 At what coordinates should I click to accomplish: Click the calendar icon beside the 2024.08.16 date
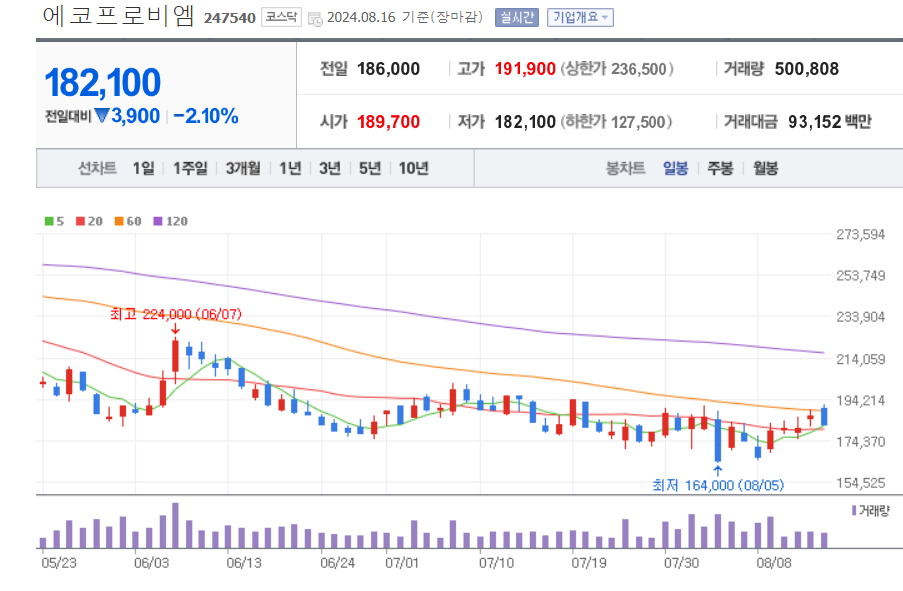[315, 16]
